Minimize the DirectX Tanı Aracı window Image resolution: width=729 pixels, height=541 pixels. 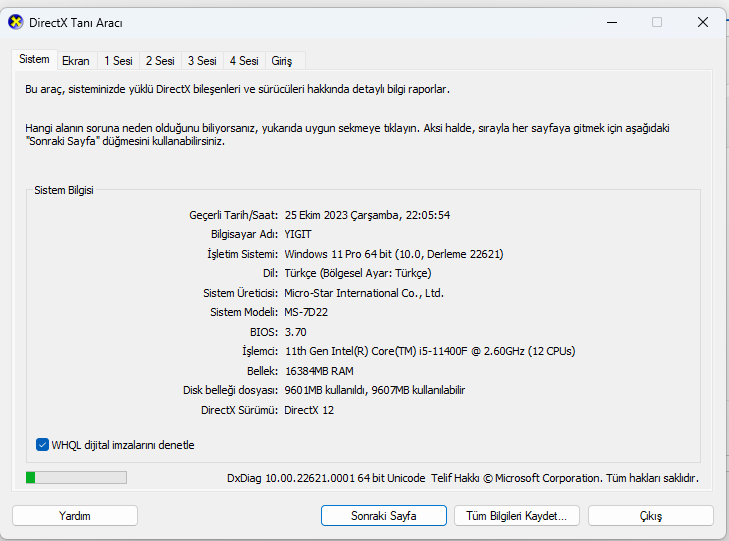click(x=612, y=22)
